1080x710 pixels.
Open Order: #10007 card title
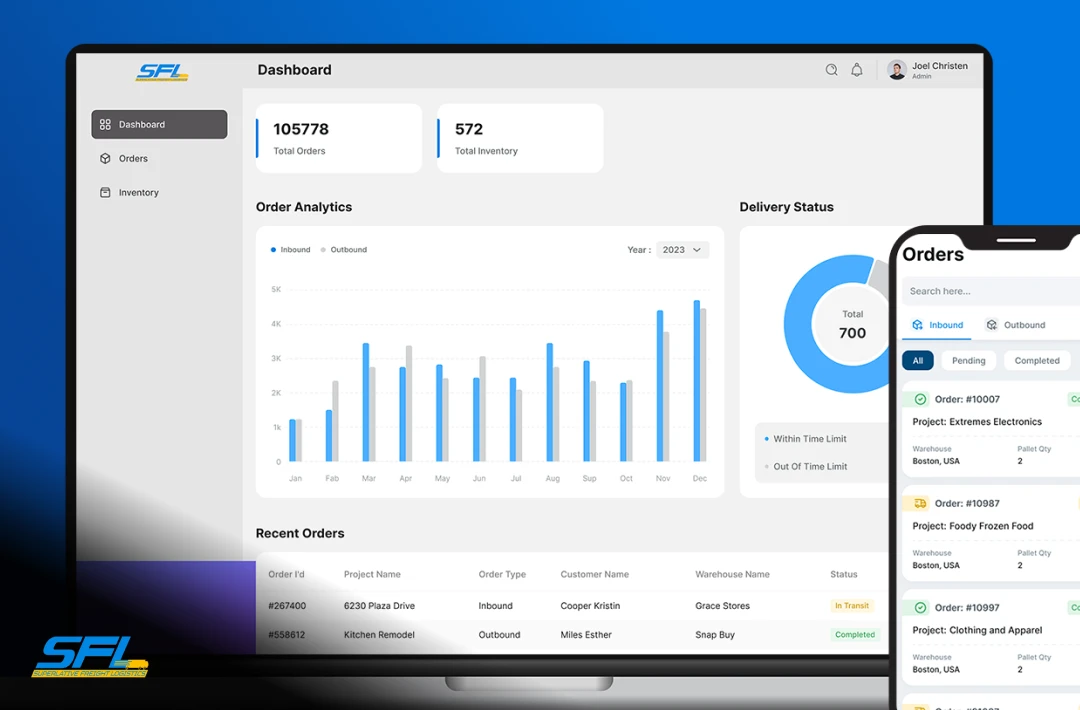(x=967, y=399)
